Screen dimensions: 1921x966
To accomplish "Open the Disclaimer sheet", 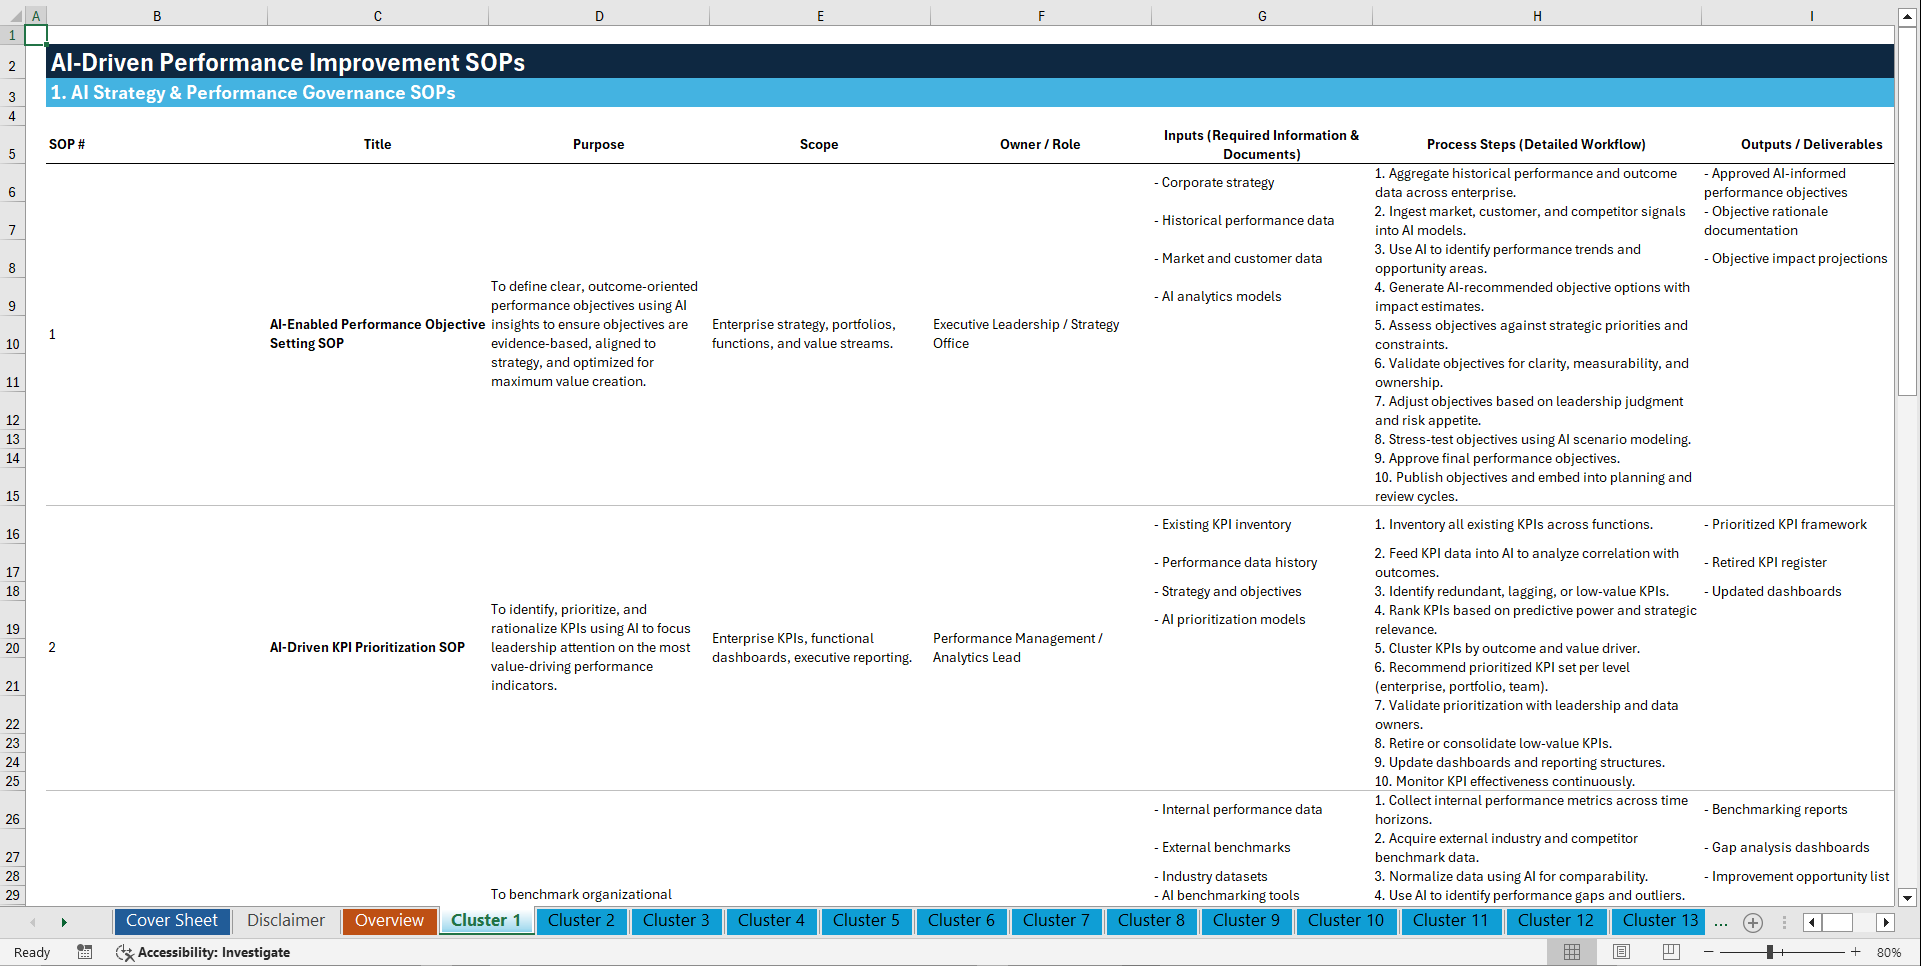I will [285, 921].
